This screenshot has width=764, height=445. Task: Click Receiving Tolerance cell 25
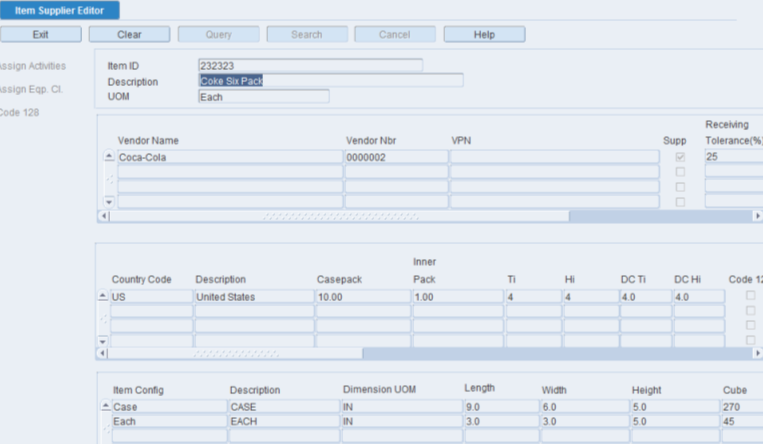[734, 156]
